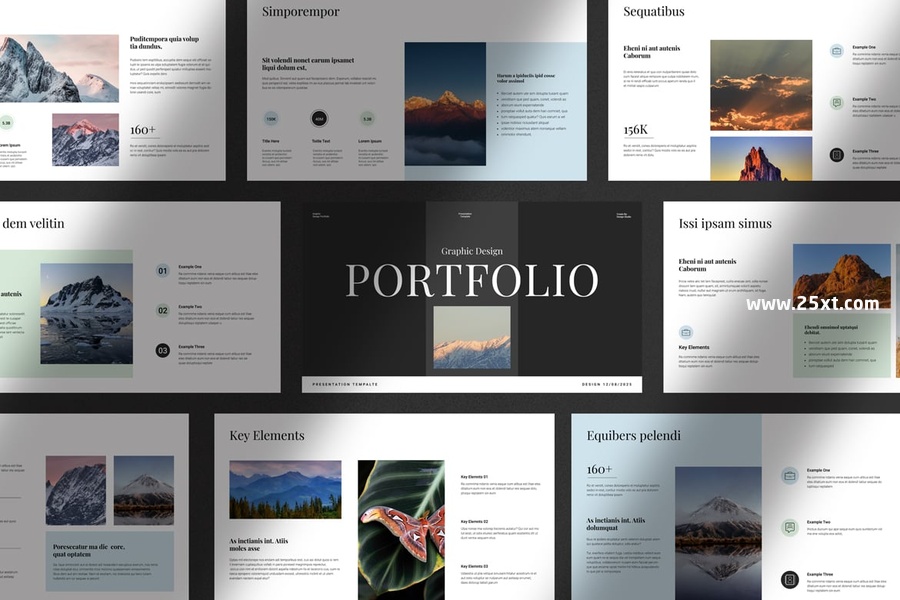Click the forest and blue mountains photo on Key Elements slide

click(285, 489)
